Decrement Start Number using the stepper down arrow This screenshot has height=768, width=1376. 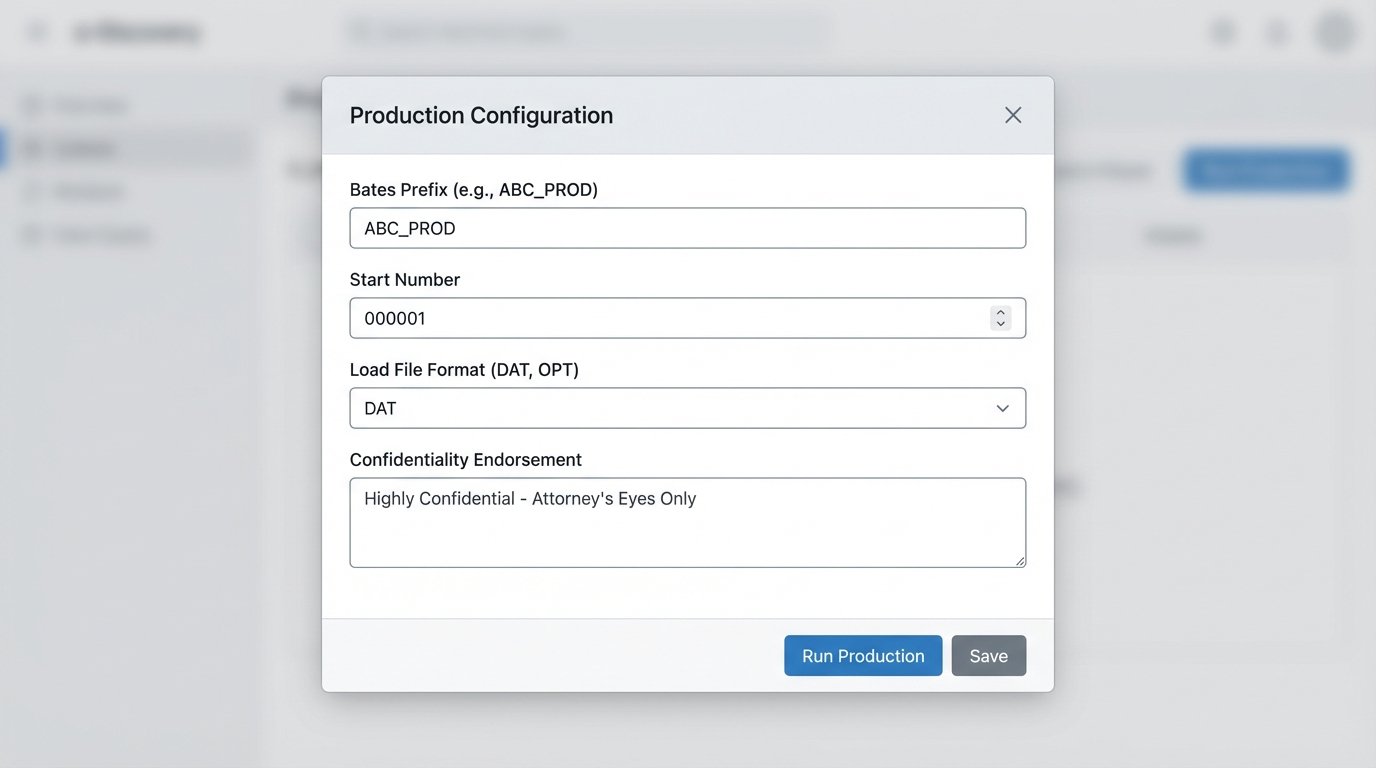click(x=1000, y=323)
